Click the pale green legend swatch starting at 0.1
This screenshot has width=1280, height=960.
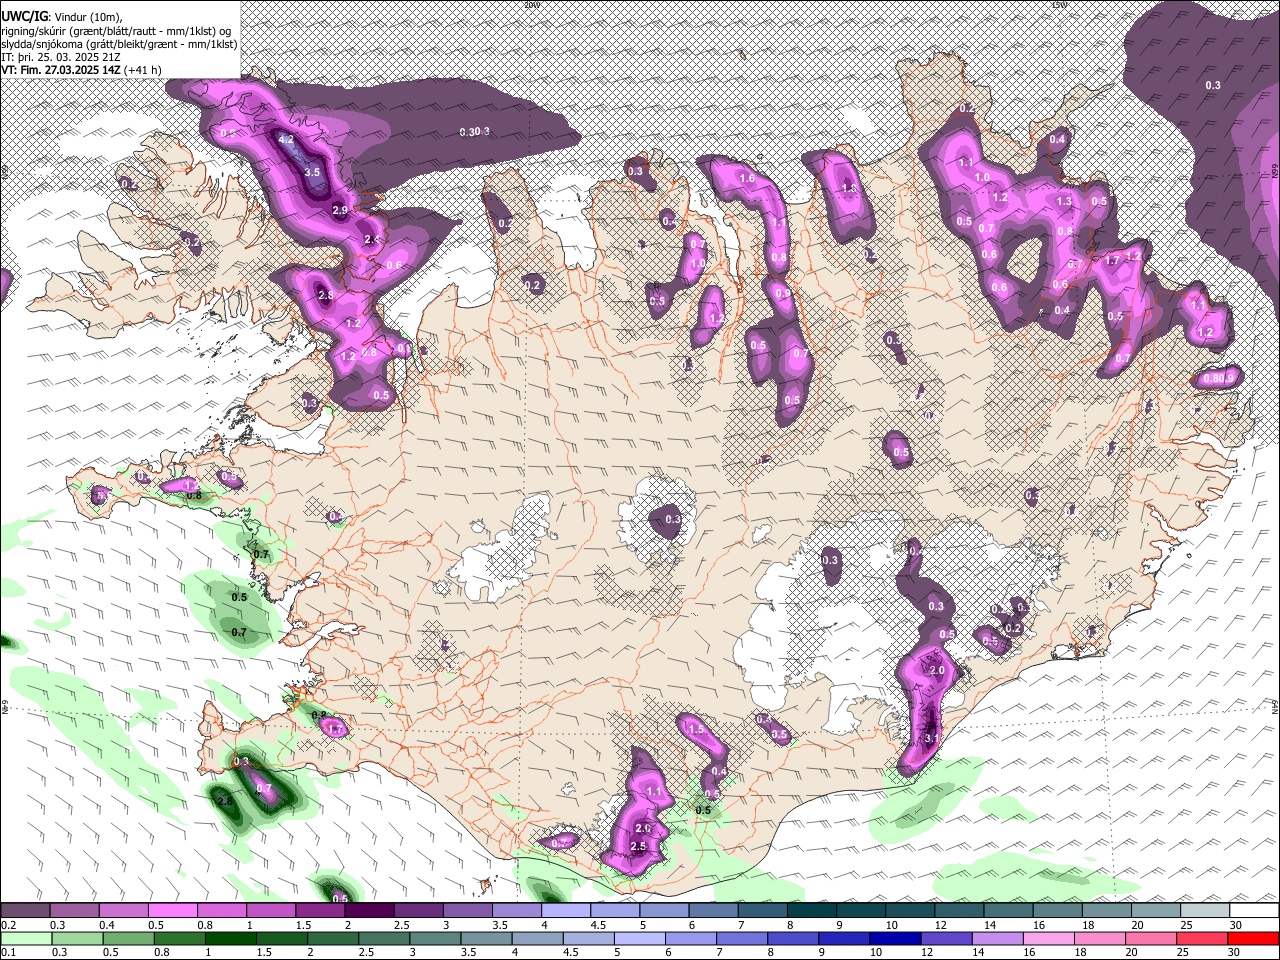coord(25,938)
